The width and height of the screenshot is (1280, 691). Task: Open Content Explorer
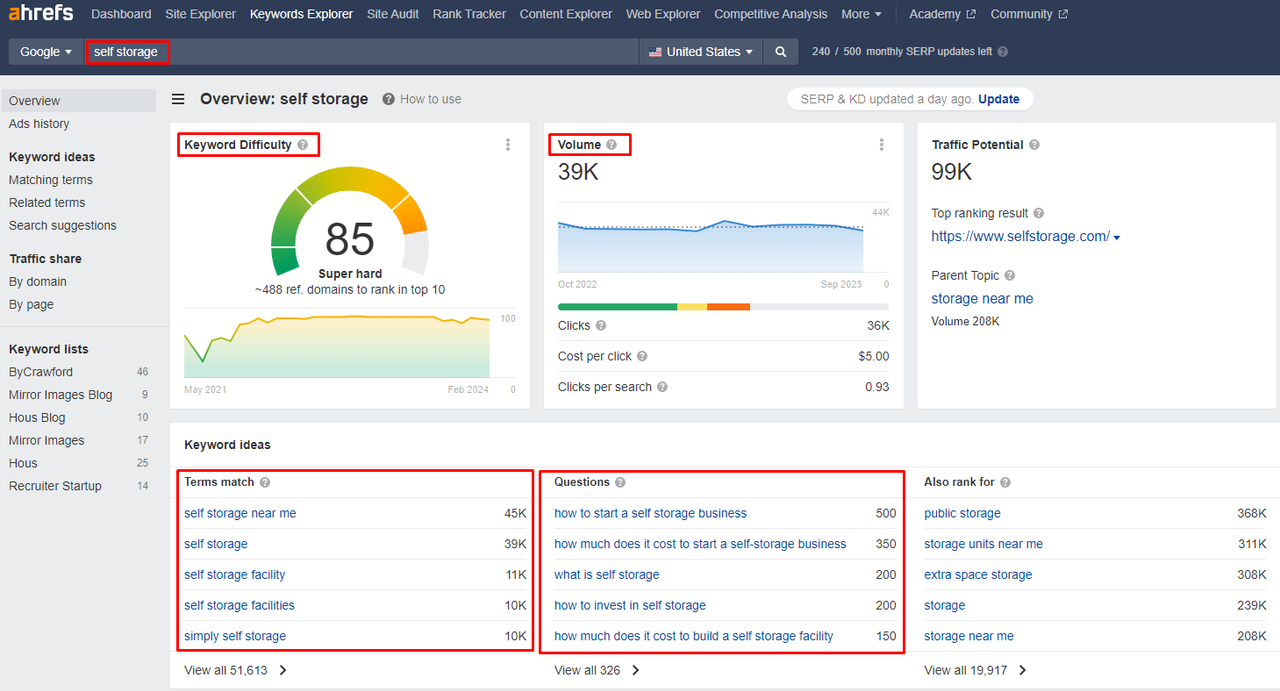(x=566, y=14)
